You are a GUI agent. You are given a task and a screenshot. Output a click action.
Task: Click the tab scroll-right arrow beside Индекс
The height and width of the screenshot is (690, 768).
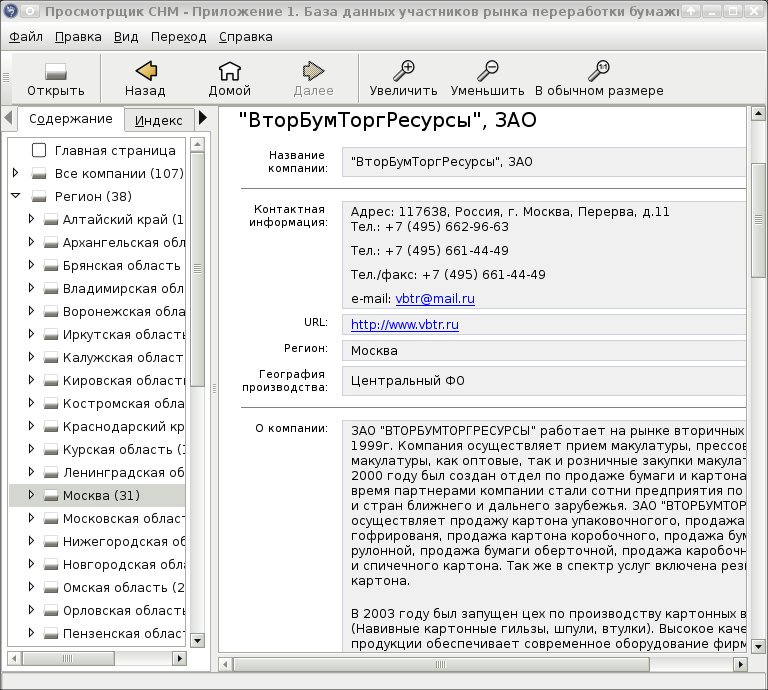click(x=203, y=118)
